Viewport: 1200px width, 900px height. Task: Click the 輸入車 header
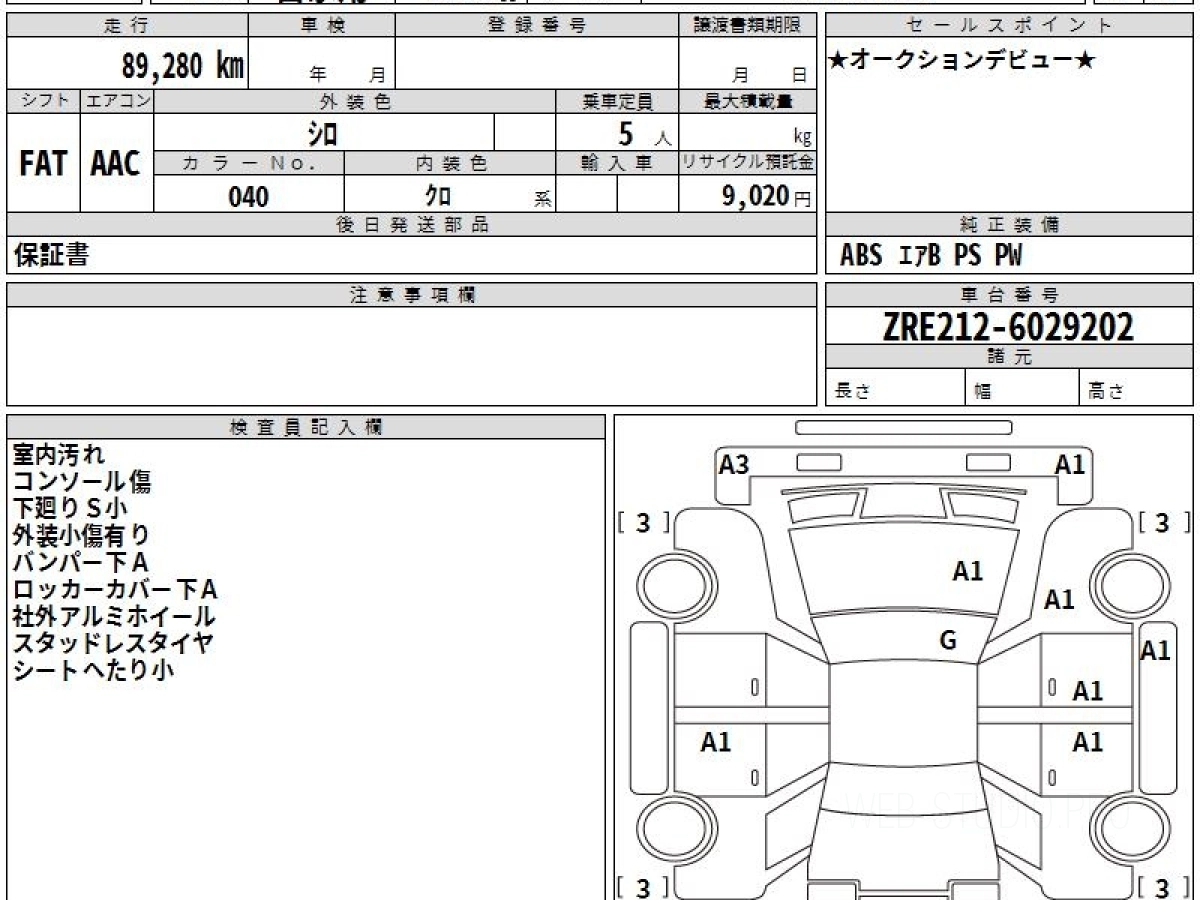(x=617, y=164)
